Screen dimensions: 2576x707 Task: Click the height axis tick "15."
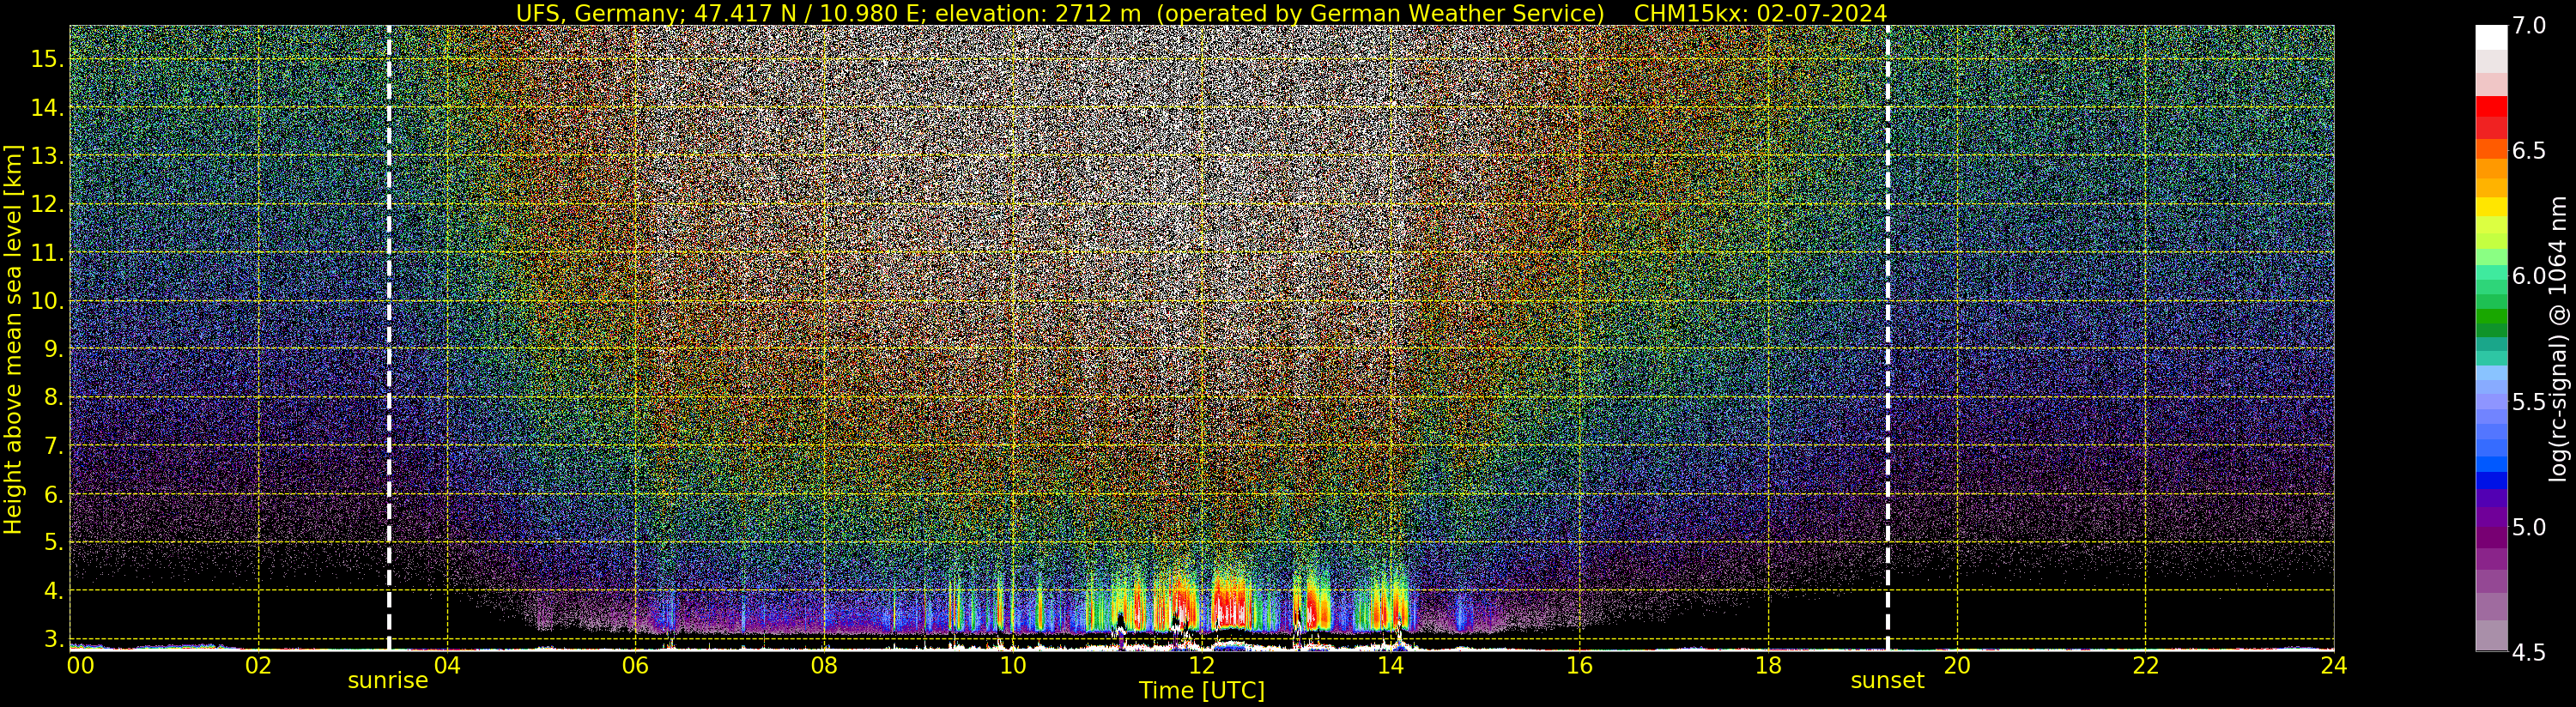click(x=47, y=59)
